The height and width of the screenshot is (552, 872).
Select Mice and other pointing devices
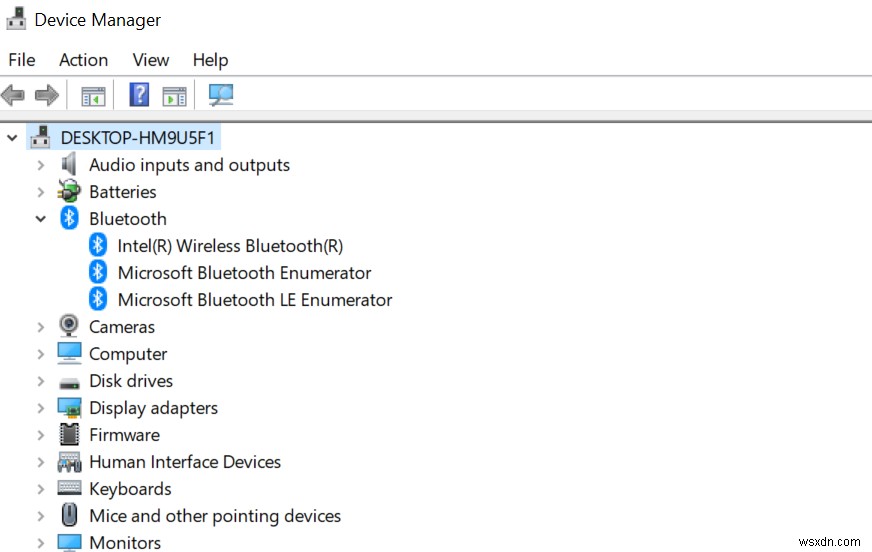point(214,516)
